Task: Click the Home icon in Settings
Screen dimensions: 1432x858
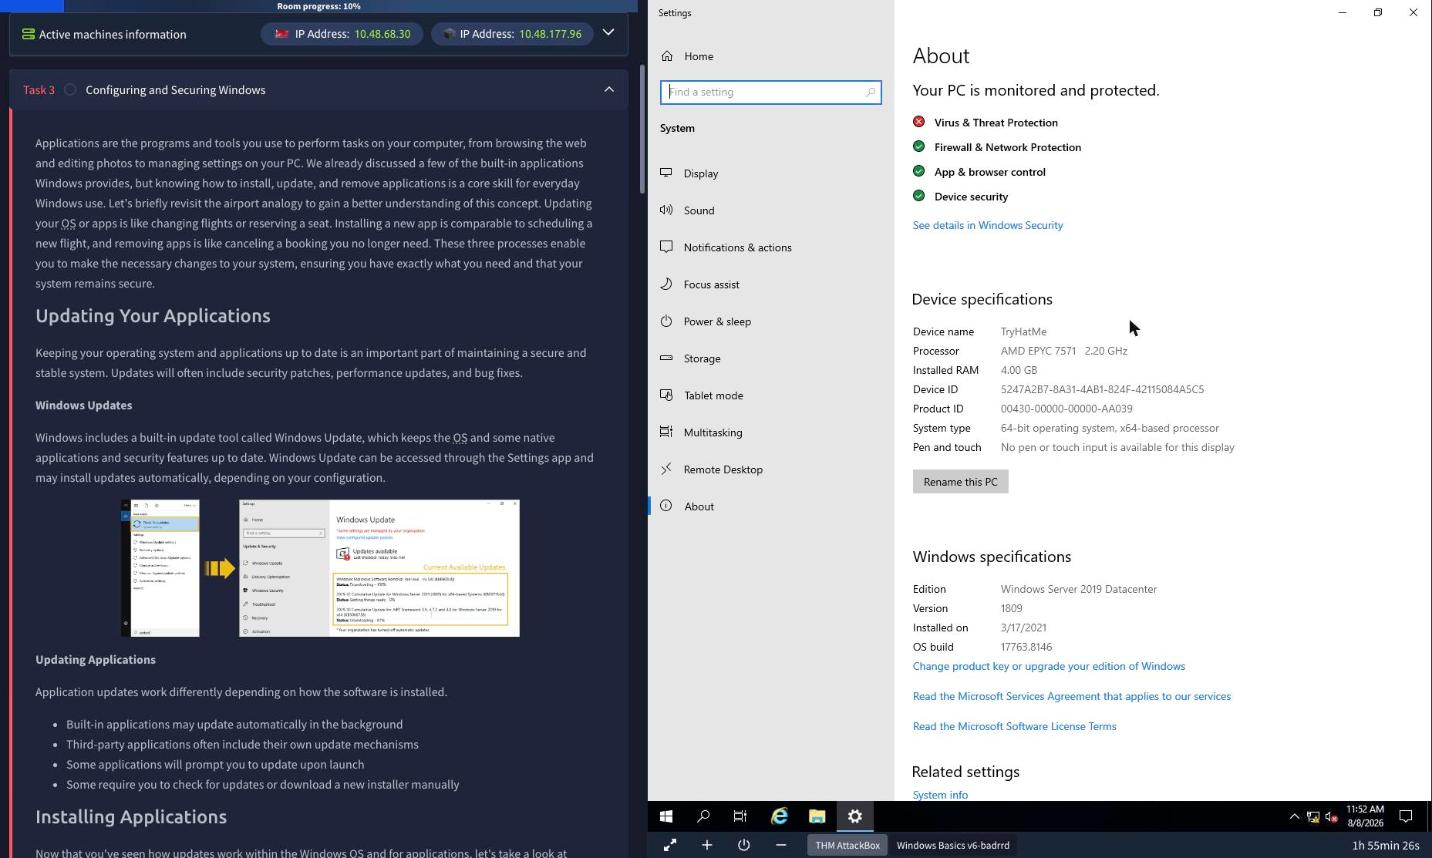Action: click(667, 56)
